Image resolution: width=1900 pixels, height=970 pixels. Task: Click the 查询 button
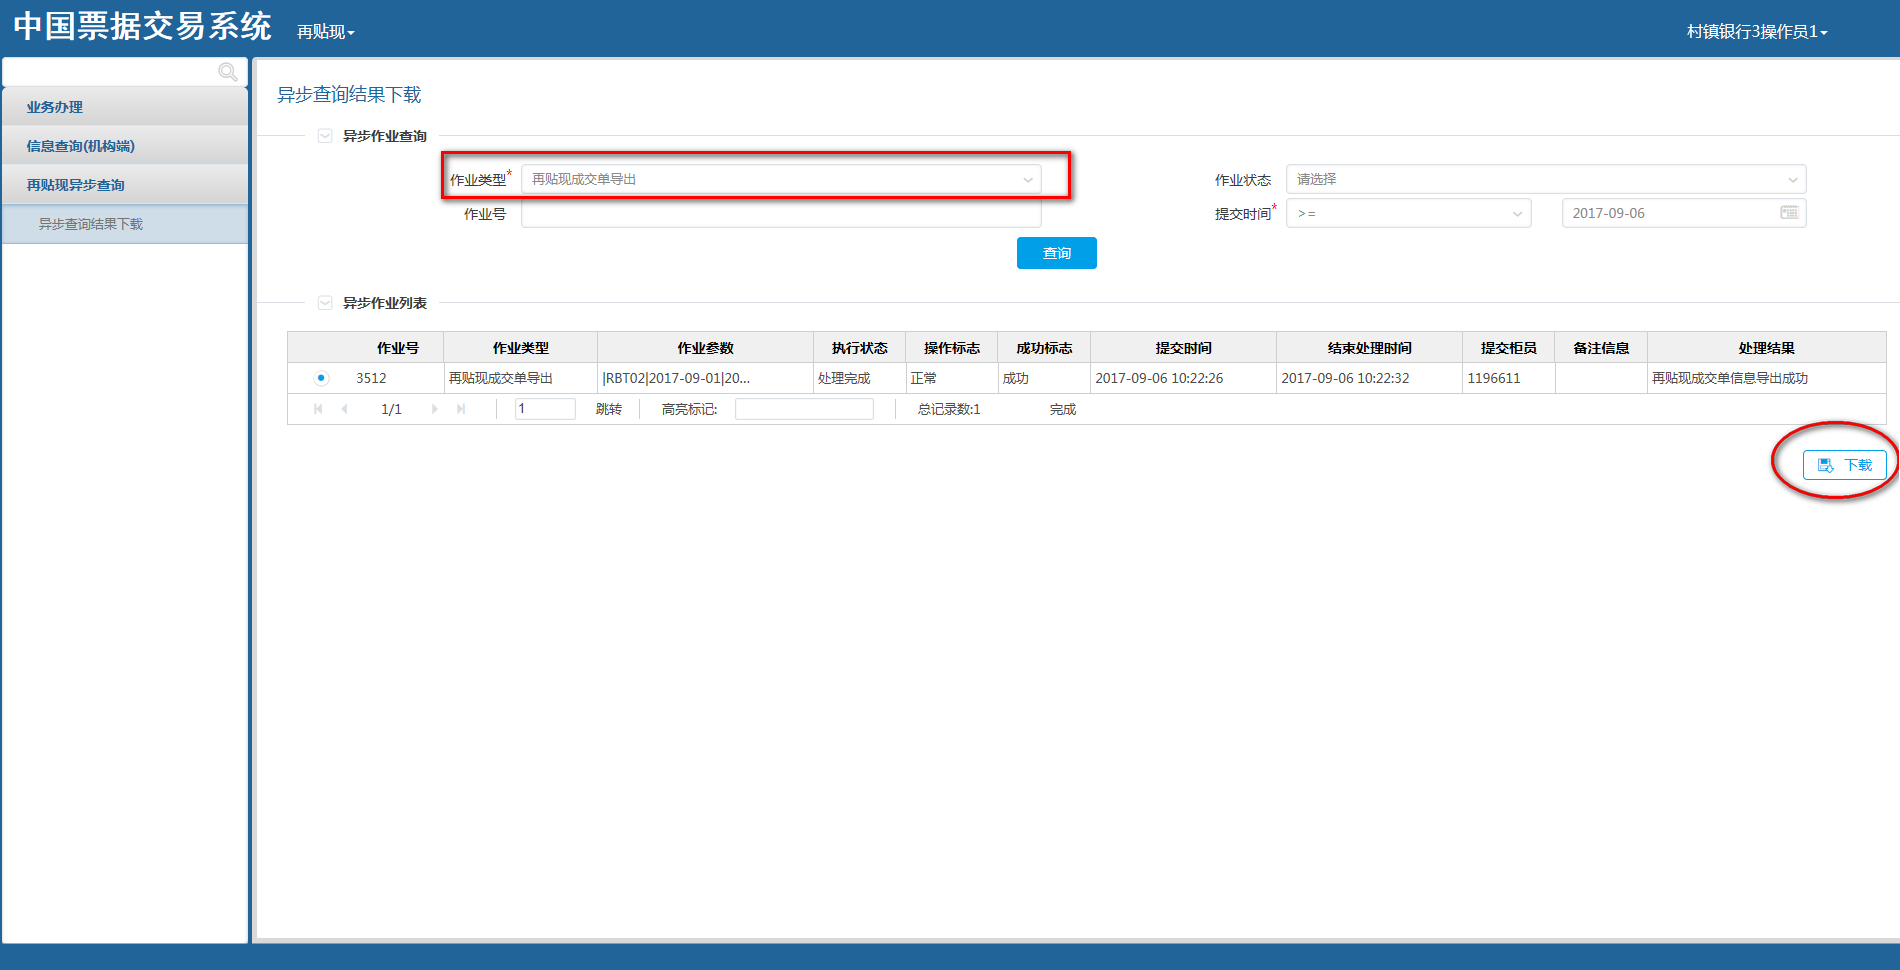tap(1057, 253)
